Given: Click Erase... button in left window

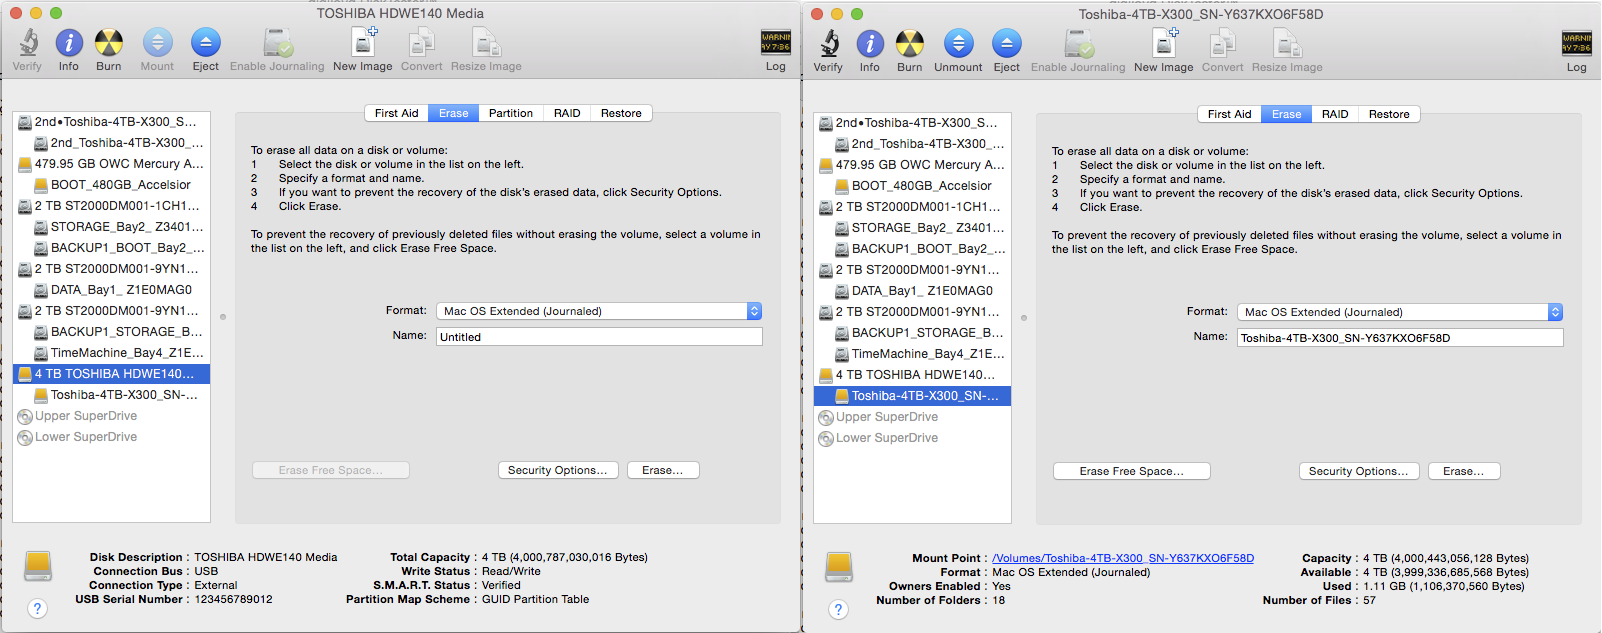Looking at the screenshot, I should [663, 470].
